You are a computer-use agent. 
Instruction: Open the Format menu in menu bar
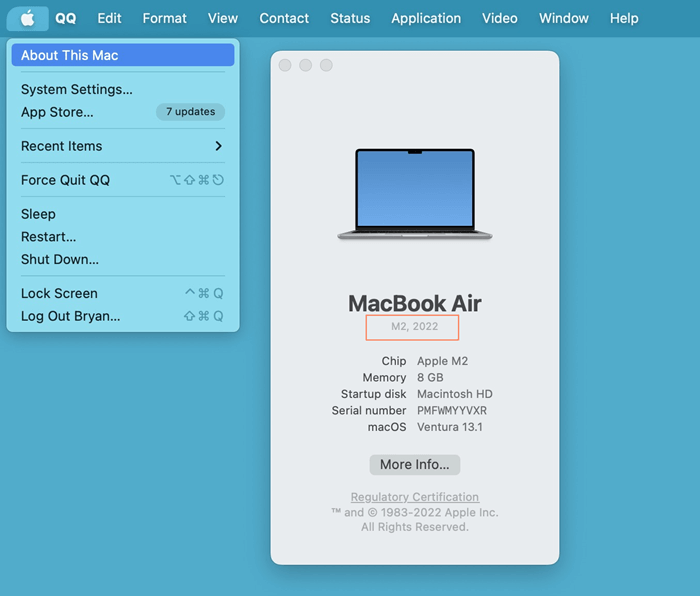pyautogui.click(x=164, y=18)
